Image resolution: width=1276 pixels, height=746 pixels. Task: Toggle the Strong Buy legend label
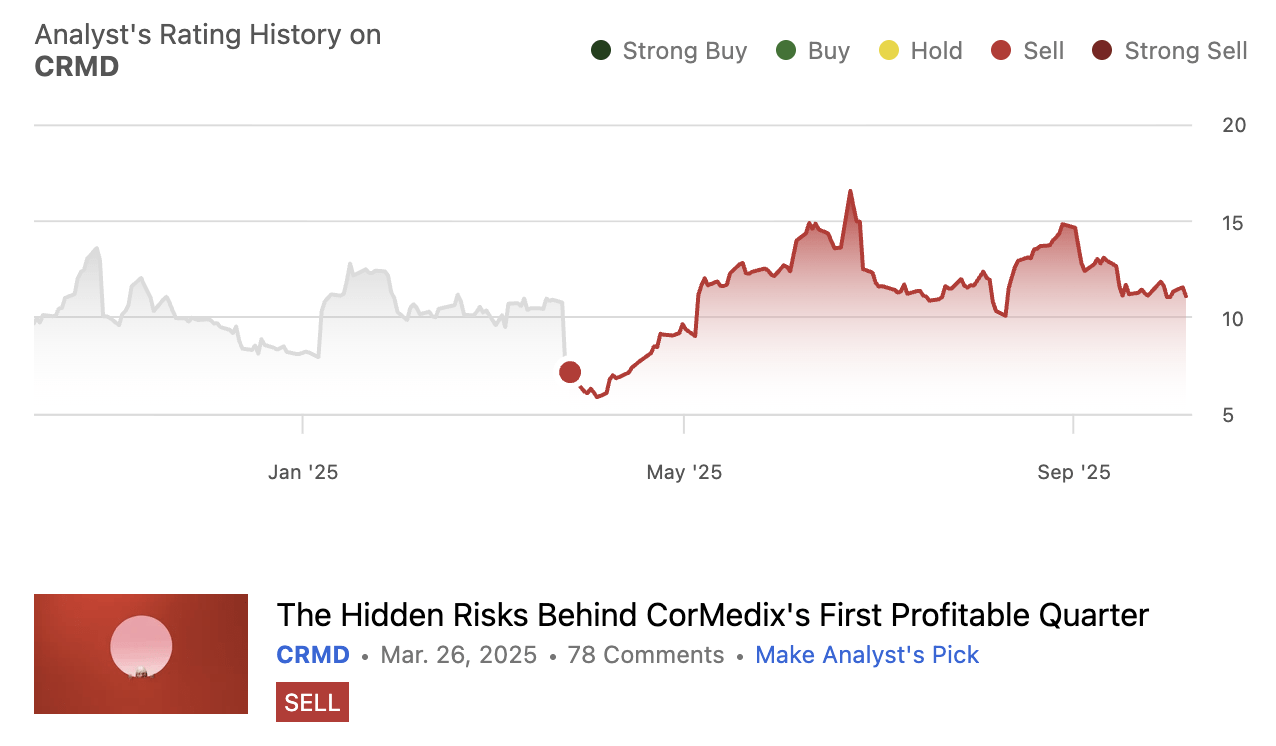click(x=684, y=51)
